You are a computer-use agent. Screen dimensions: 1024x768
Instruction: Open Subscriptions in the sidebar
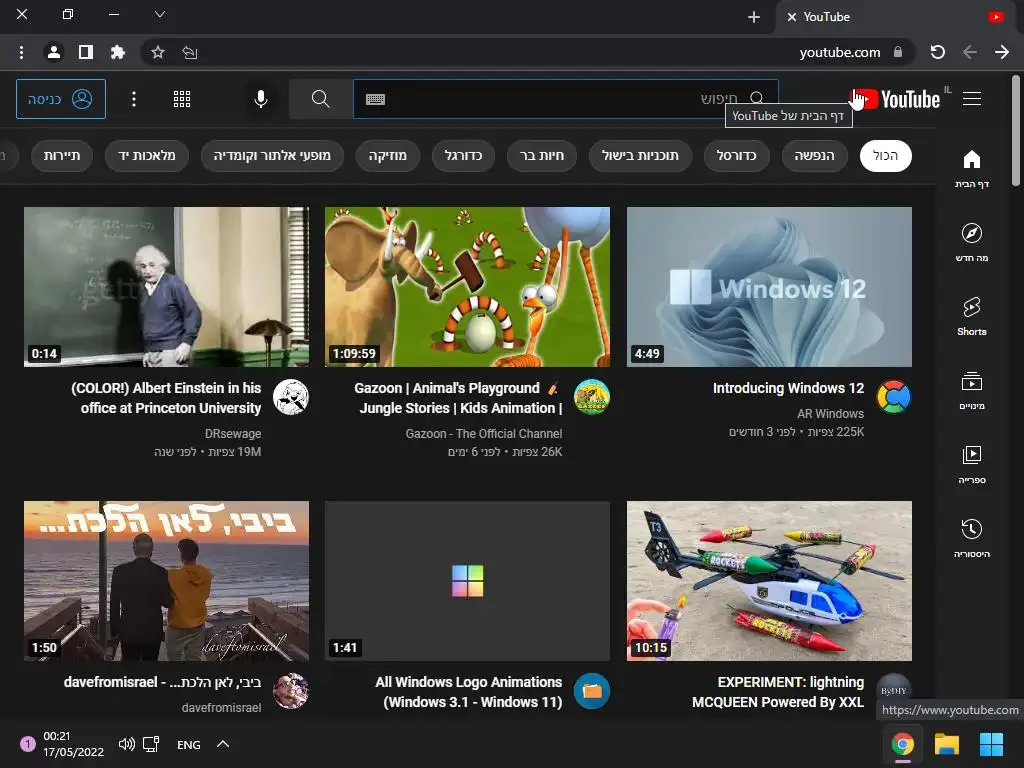972,391
